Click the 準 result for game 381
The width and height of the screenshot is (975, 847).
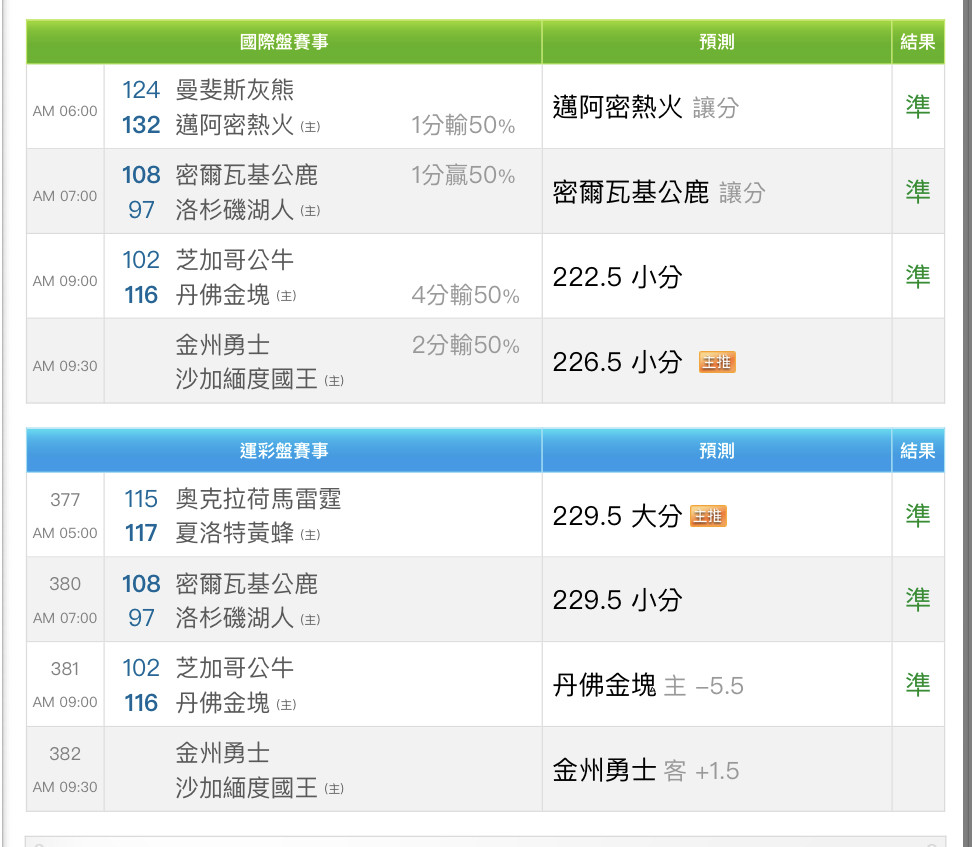[918, 684]
